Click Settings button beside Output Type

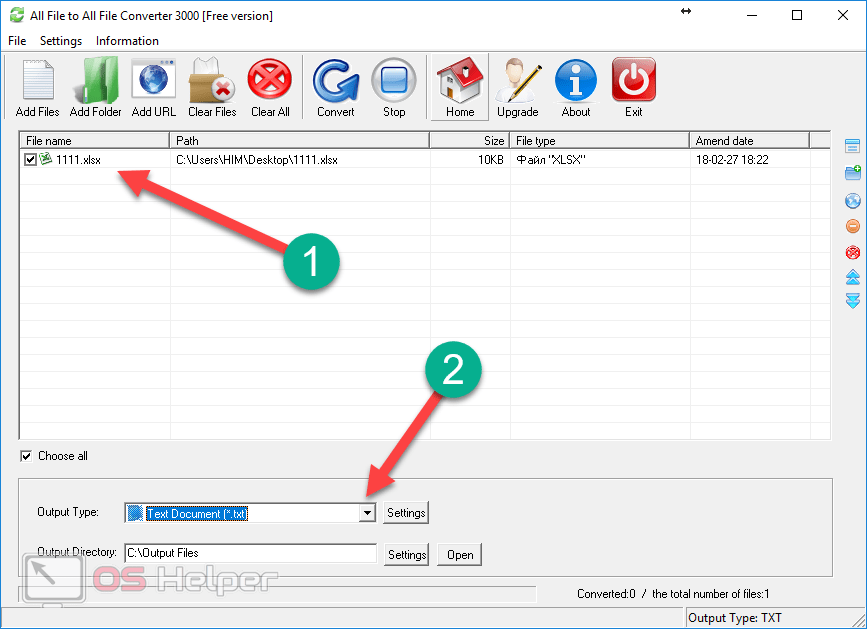[406, 513]
